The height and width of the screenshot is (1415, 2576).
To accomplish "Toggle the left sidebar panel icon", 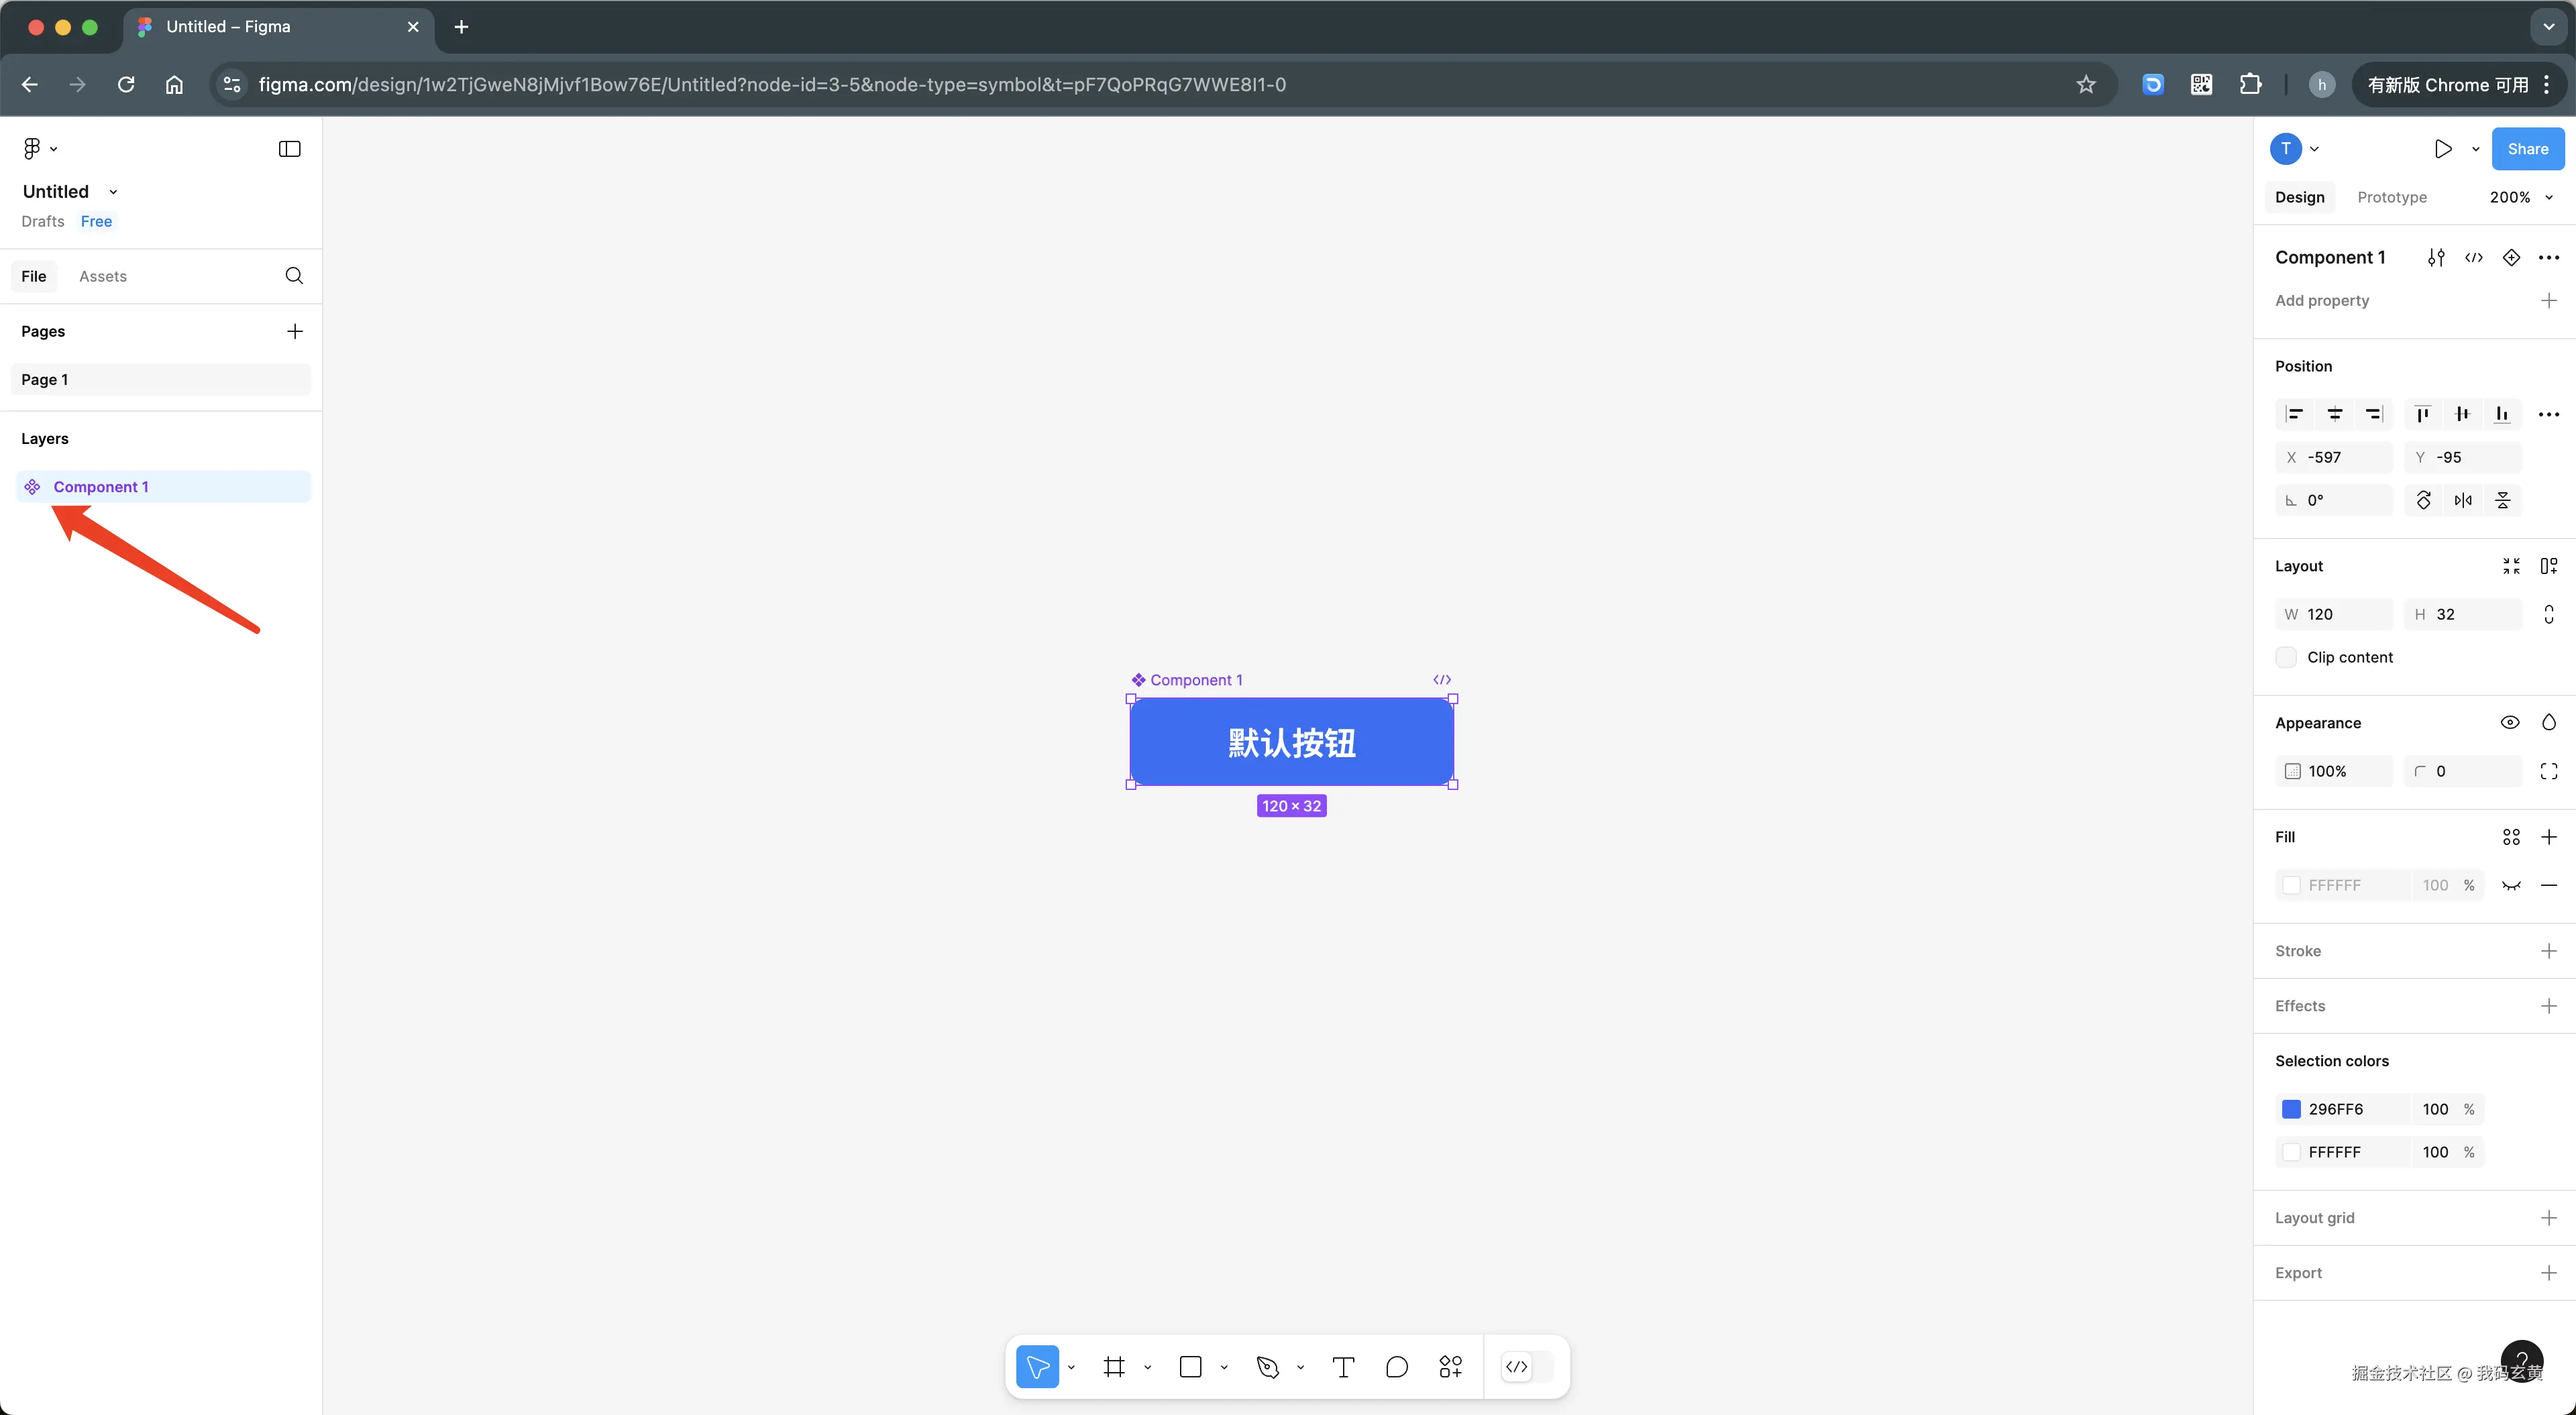I will click(x=289, y=149).
